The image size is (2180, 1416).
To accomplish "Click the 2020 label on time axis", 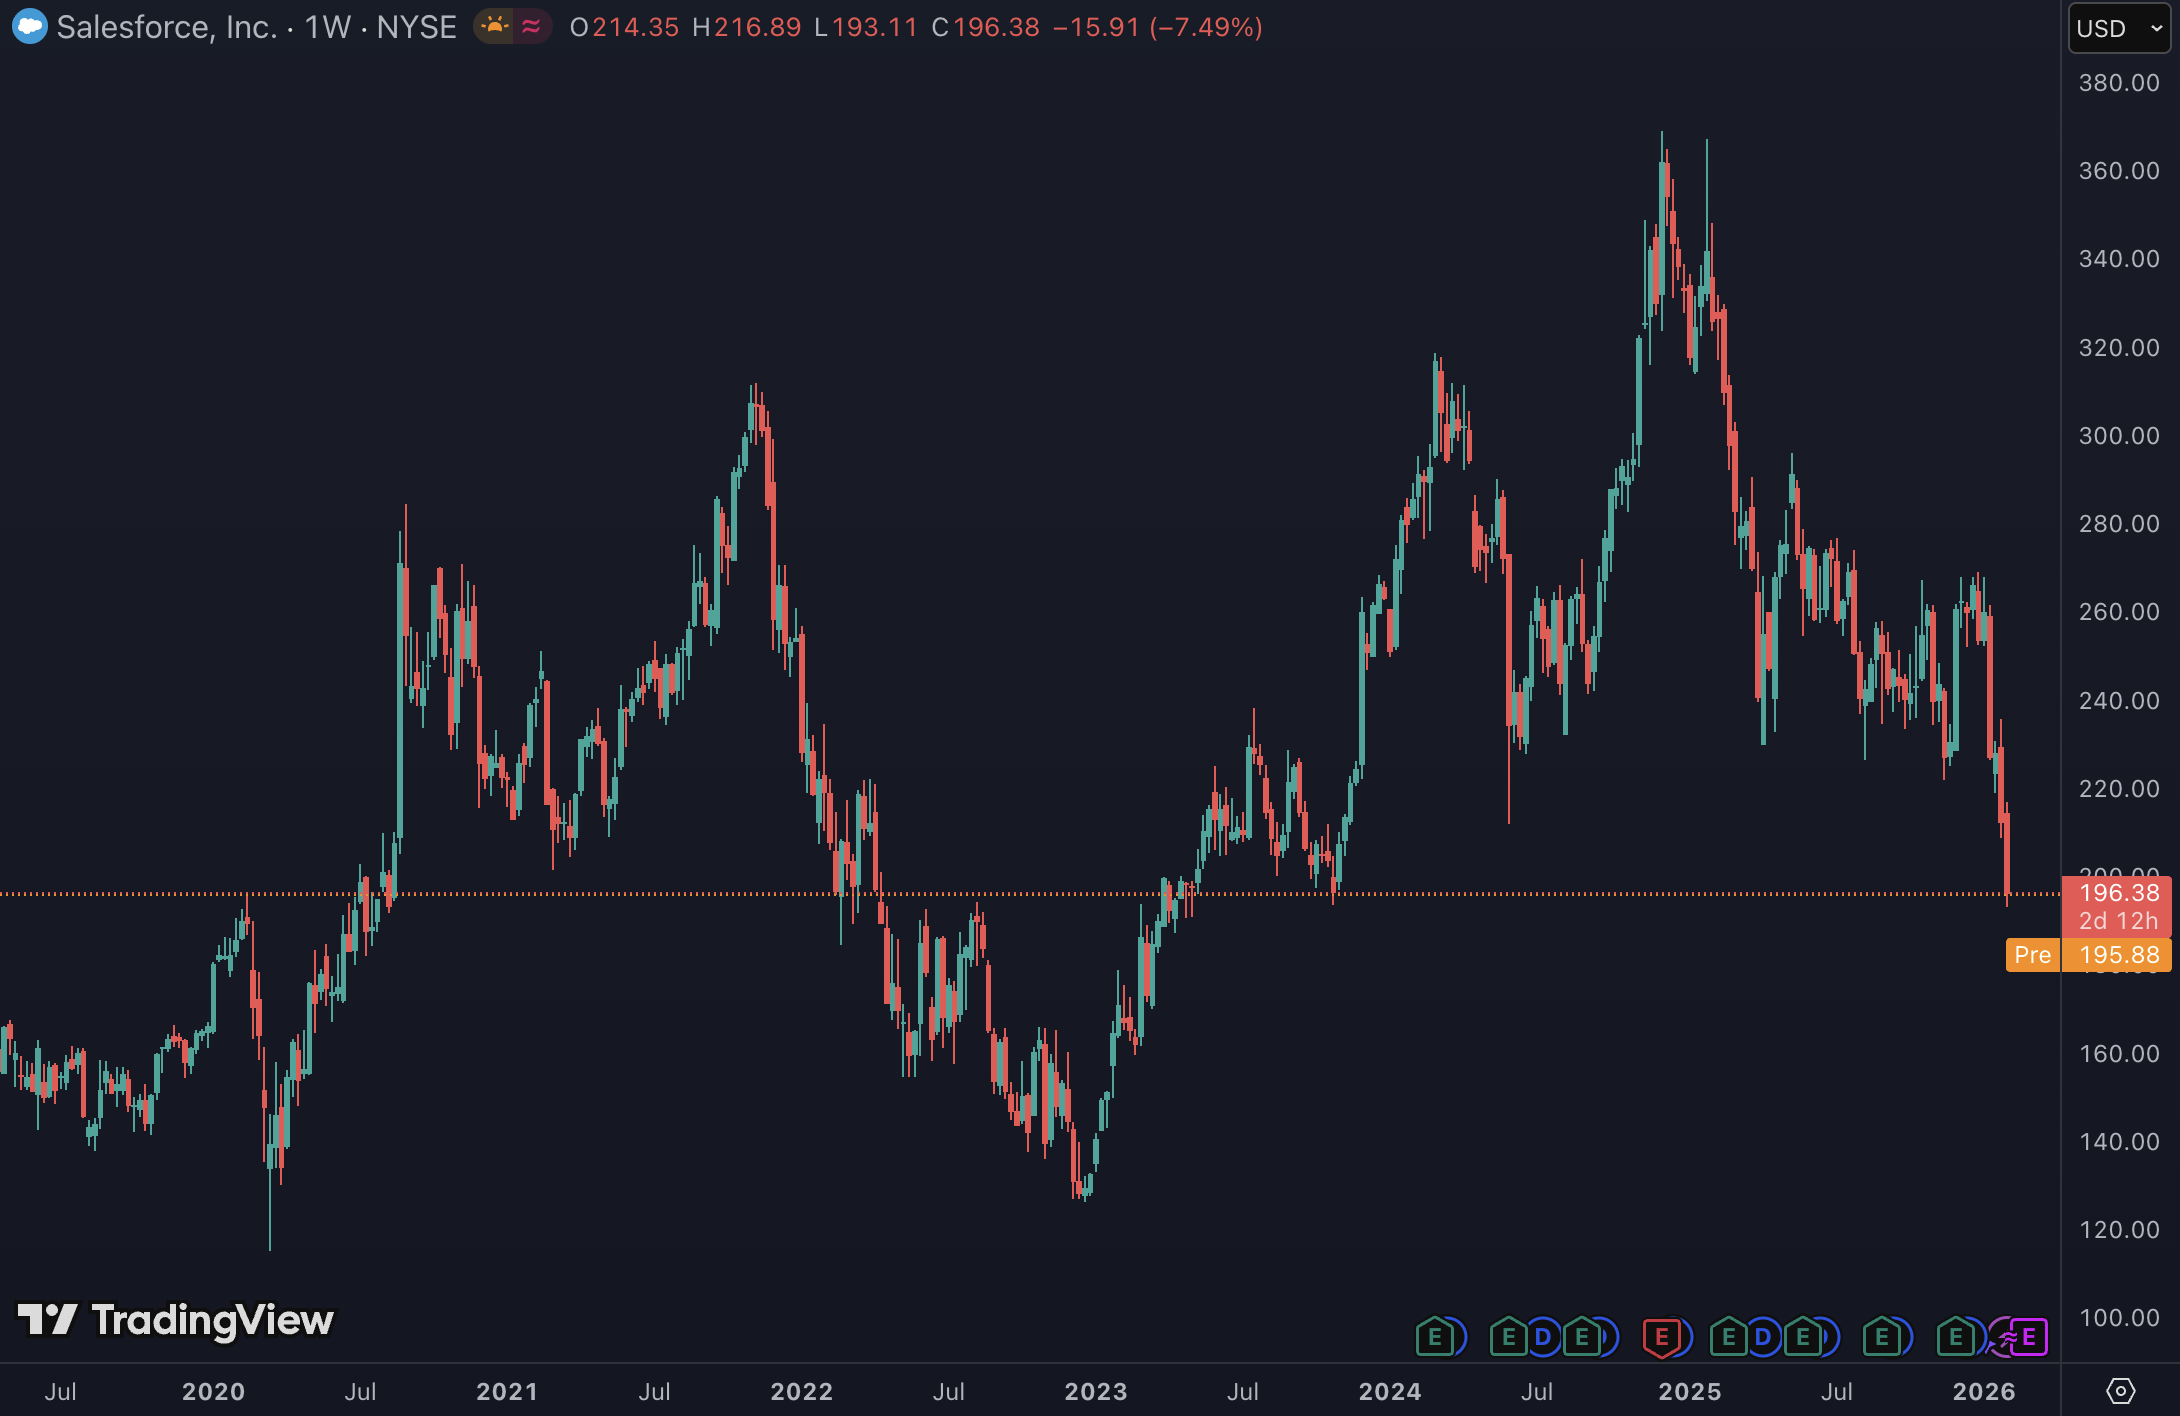I will (x=213, y=1392).
